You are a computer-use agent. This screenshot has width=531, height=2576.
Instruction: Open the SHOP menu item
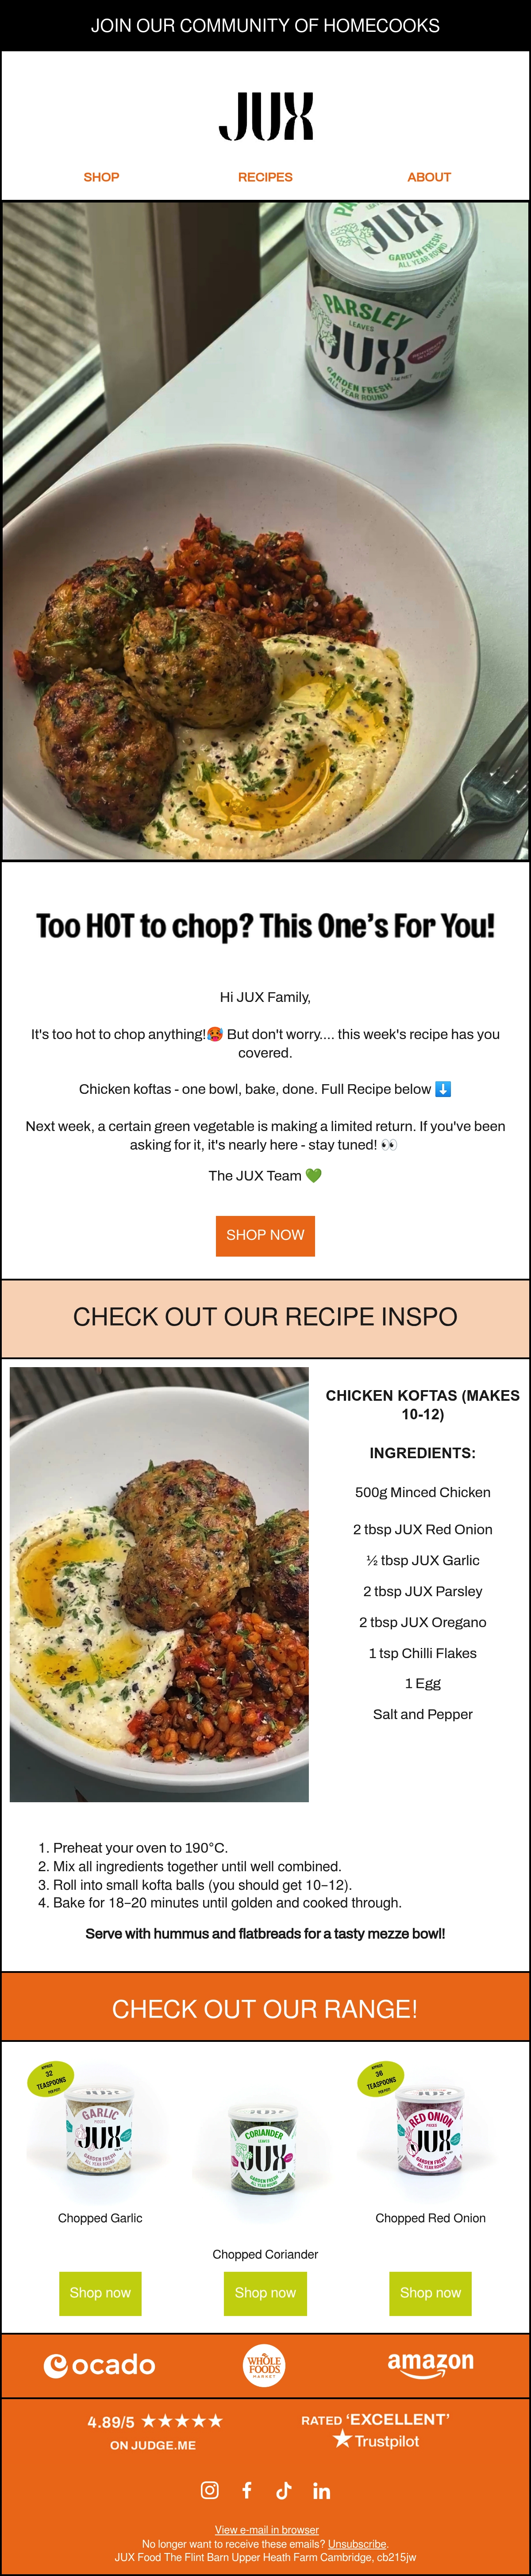point(101,177)
